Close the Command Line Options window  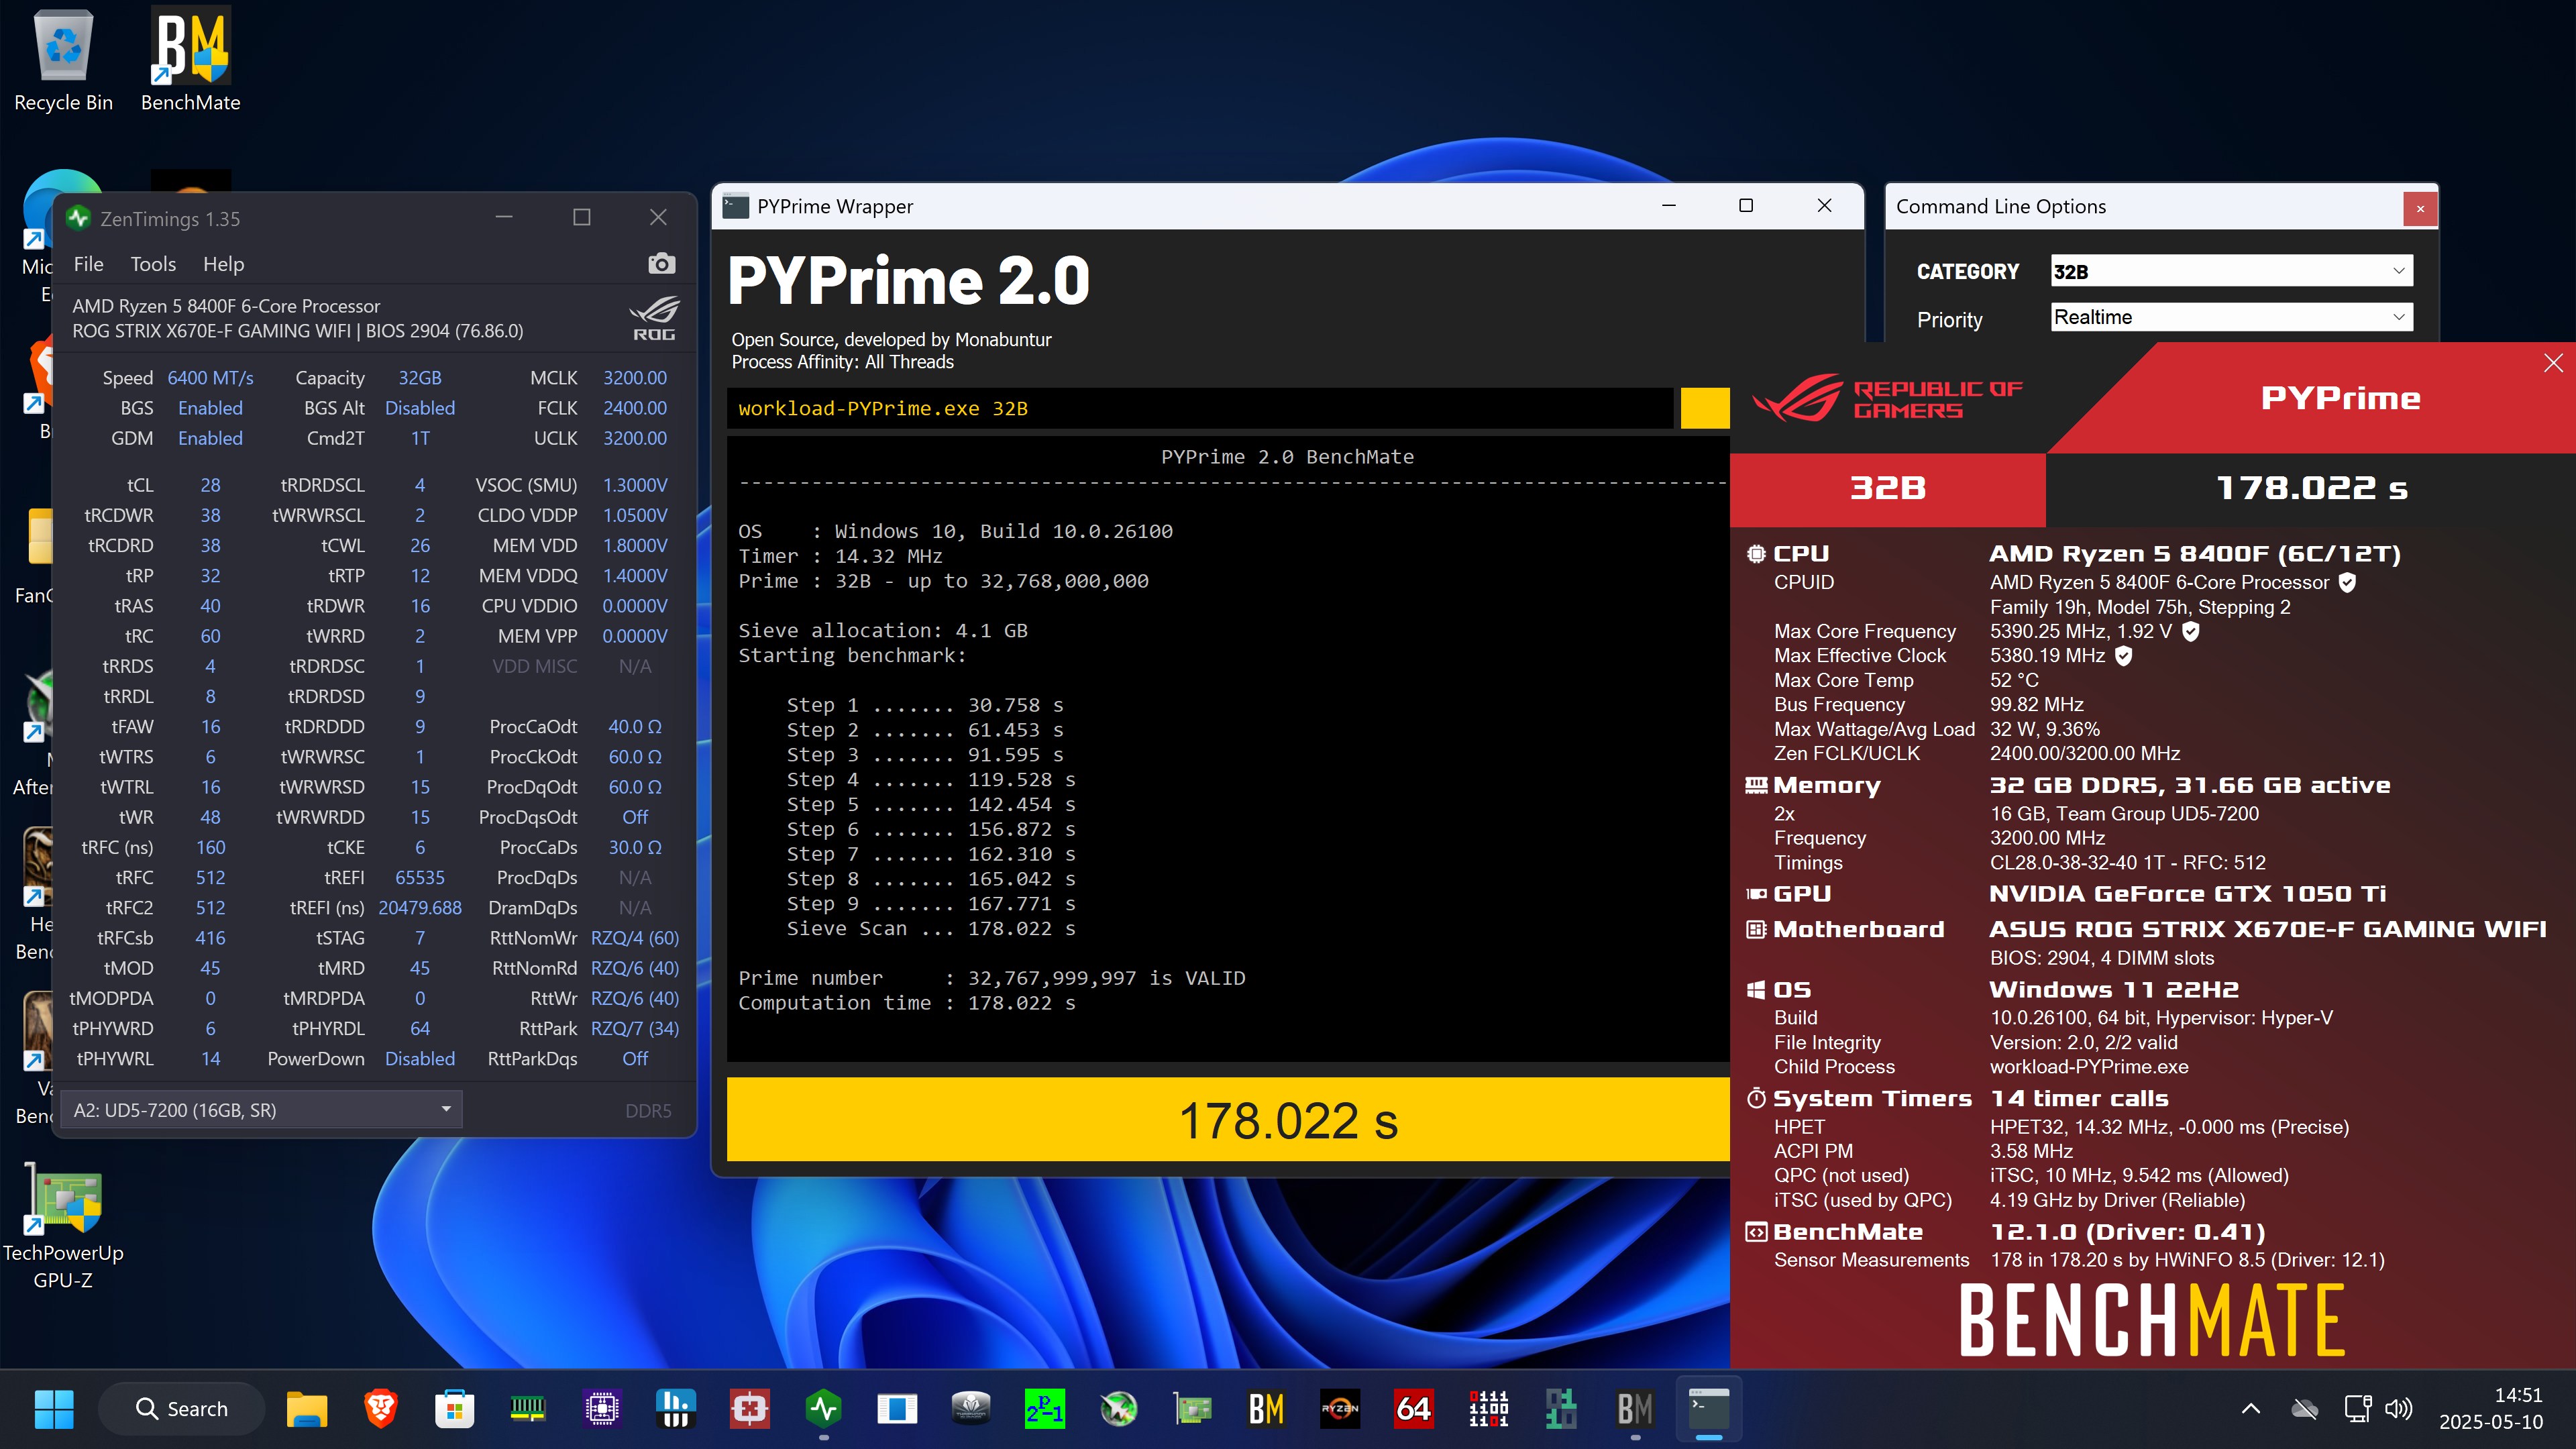2420,208
